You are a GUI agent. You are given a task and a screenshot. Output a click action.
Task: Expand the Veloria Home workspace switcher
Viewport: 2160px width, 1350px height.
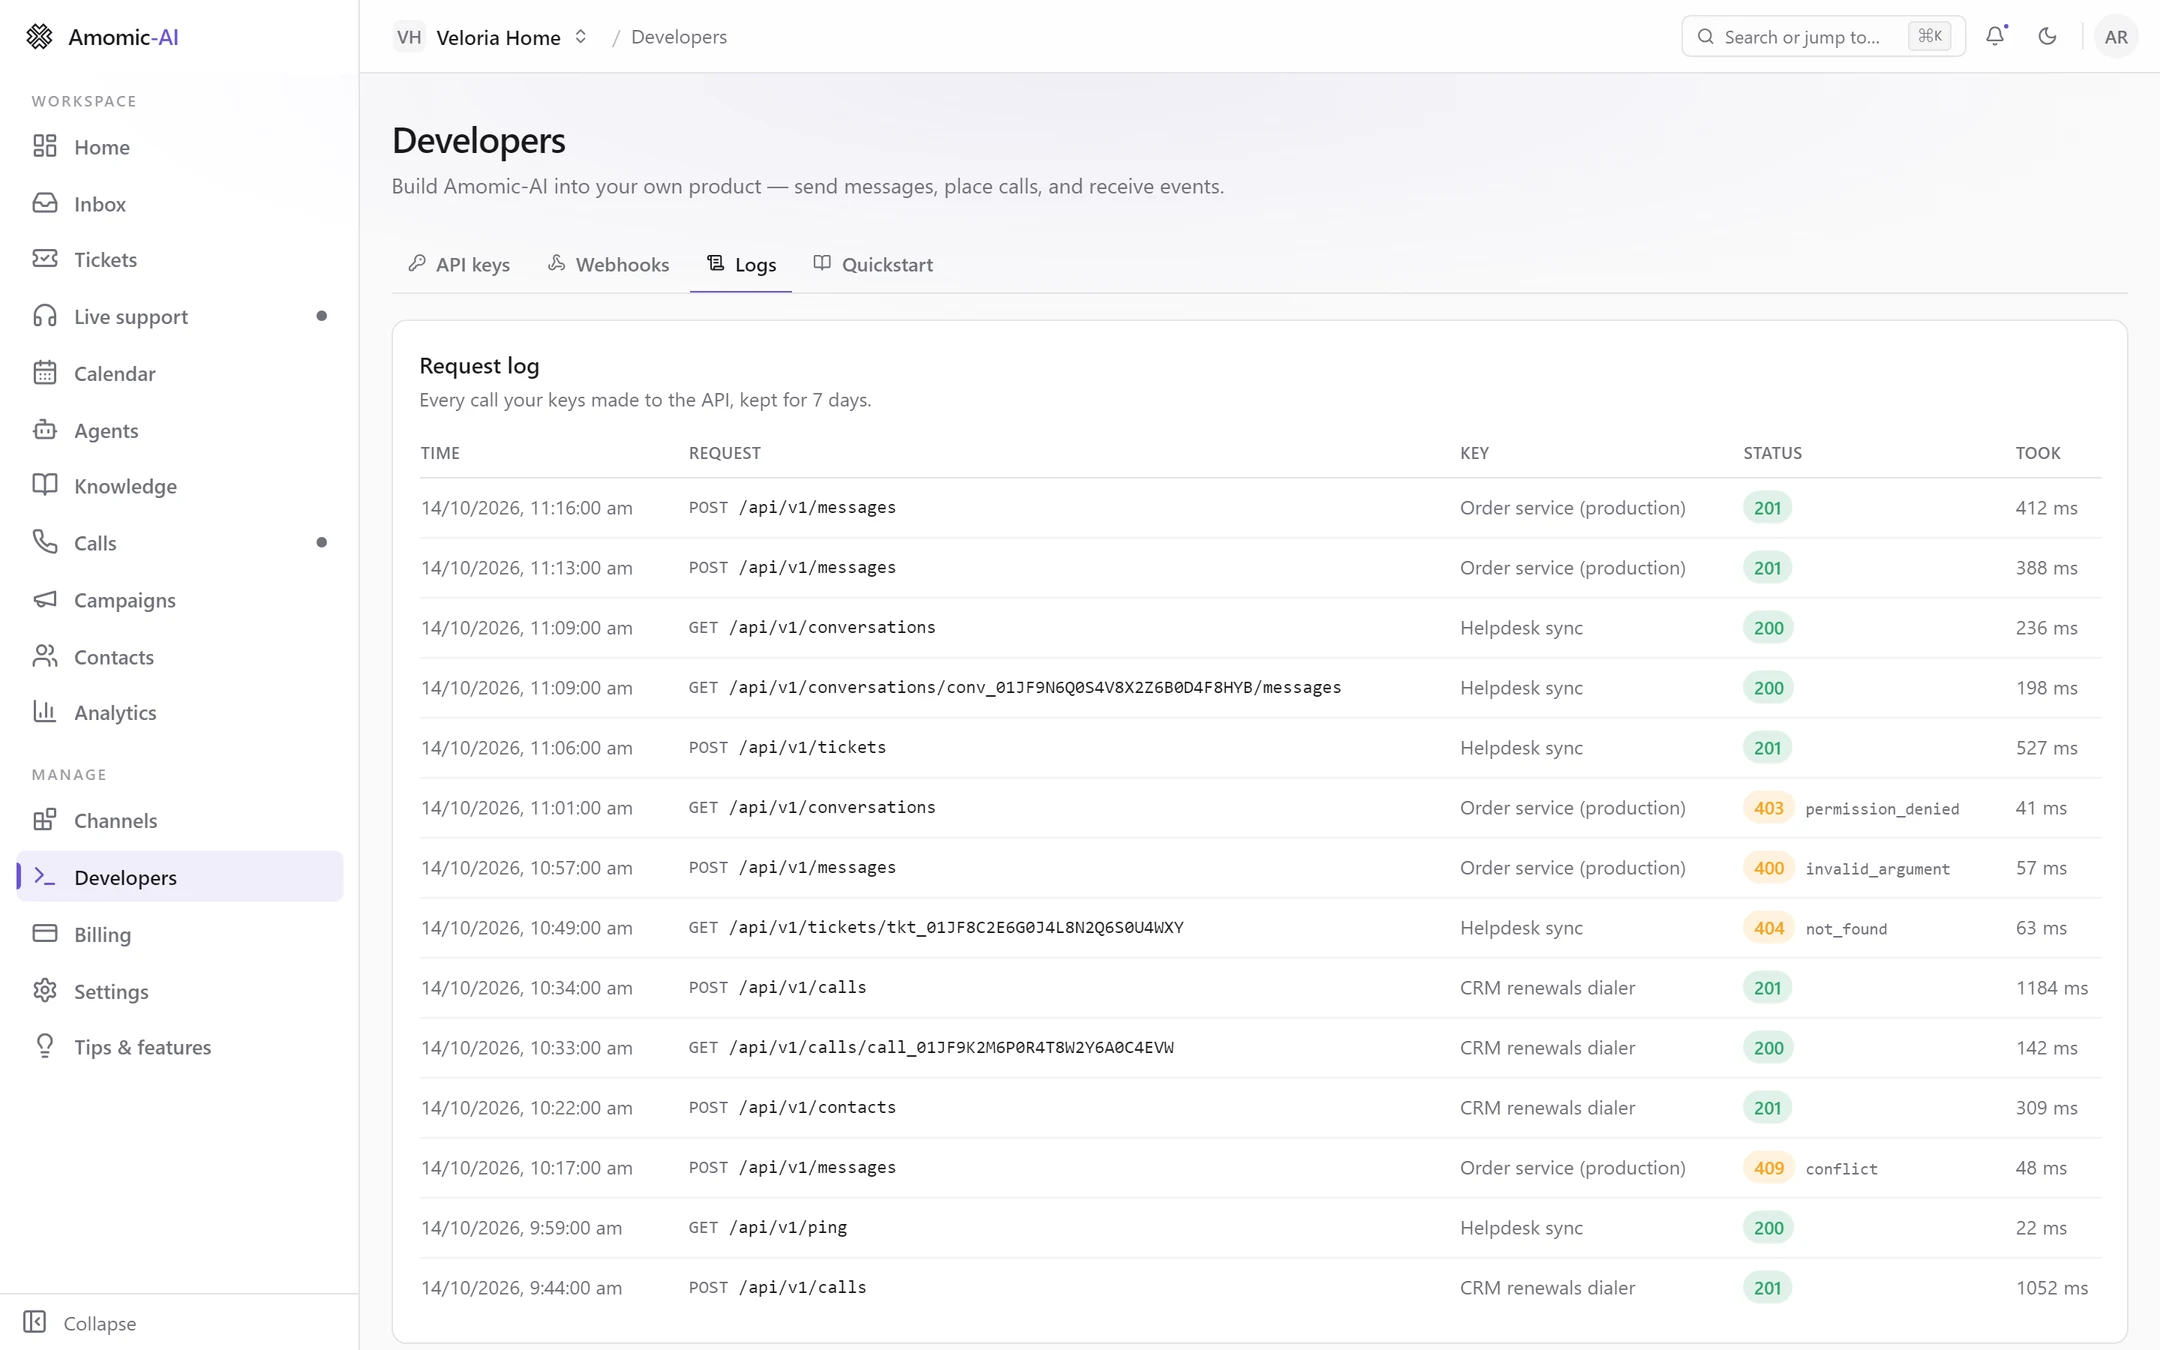[490, 37]
